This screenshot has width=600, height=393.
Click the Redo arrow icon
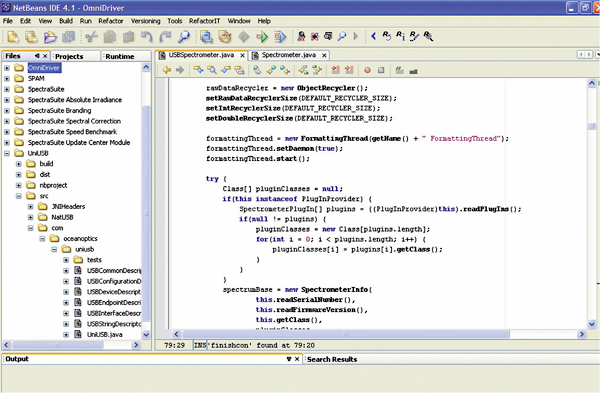coord(165,37)
